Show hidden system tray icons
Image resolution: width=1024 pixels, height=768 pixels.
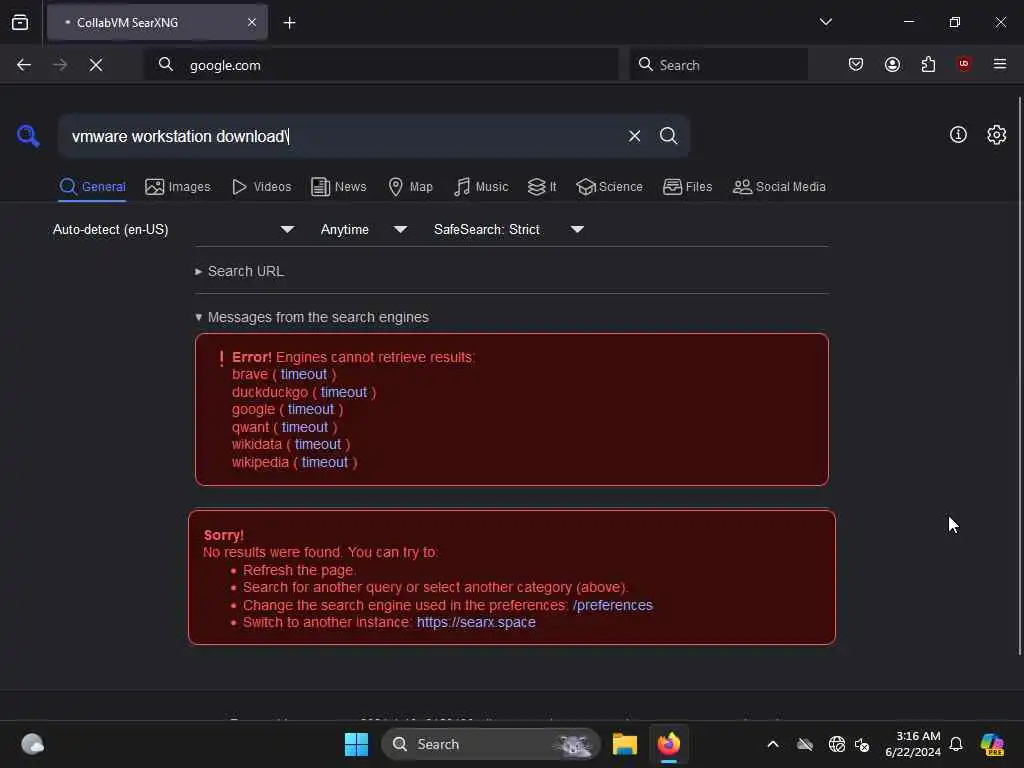click(x=773, y=744)
